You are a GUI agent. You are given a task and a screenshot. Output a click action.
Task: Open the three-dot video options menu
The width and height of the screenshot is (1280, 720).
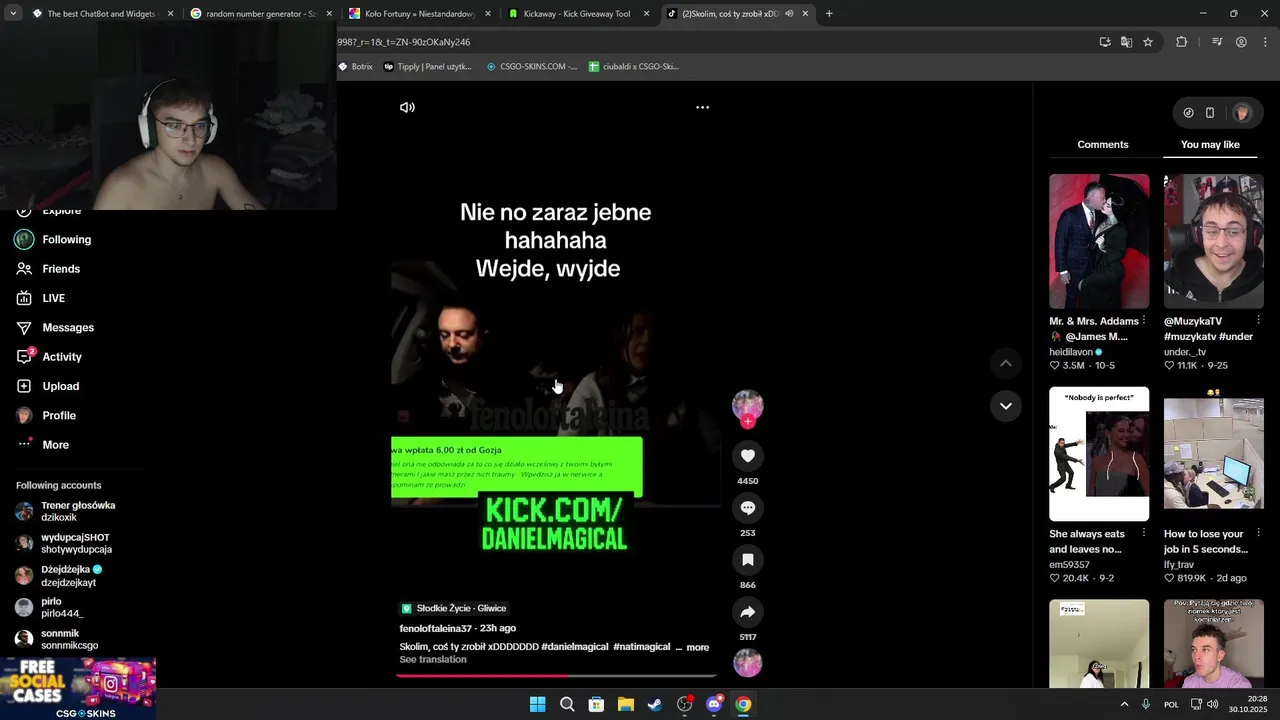[x=702, y=107]
